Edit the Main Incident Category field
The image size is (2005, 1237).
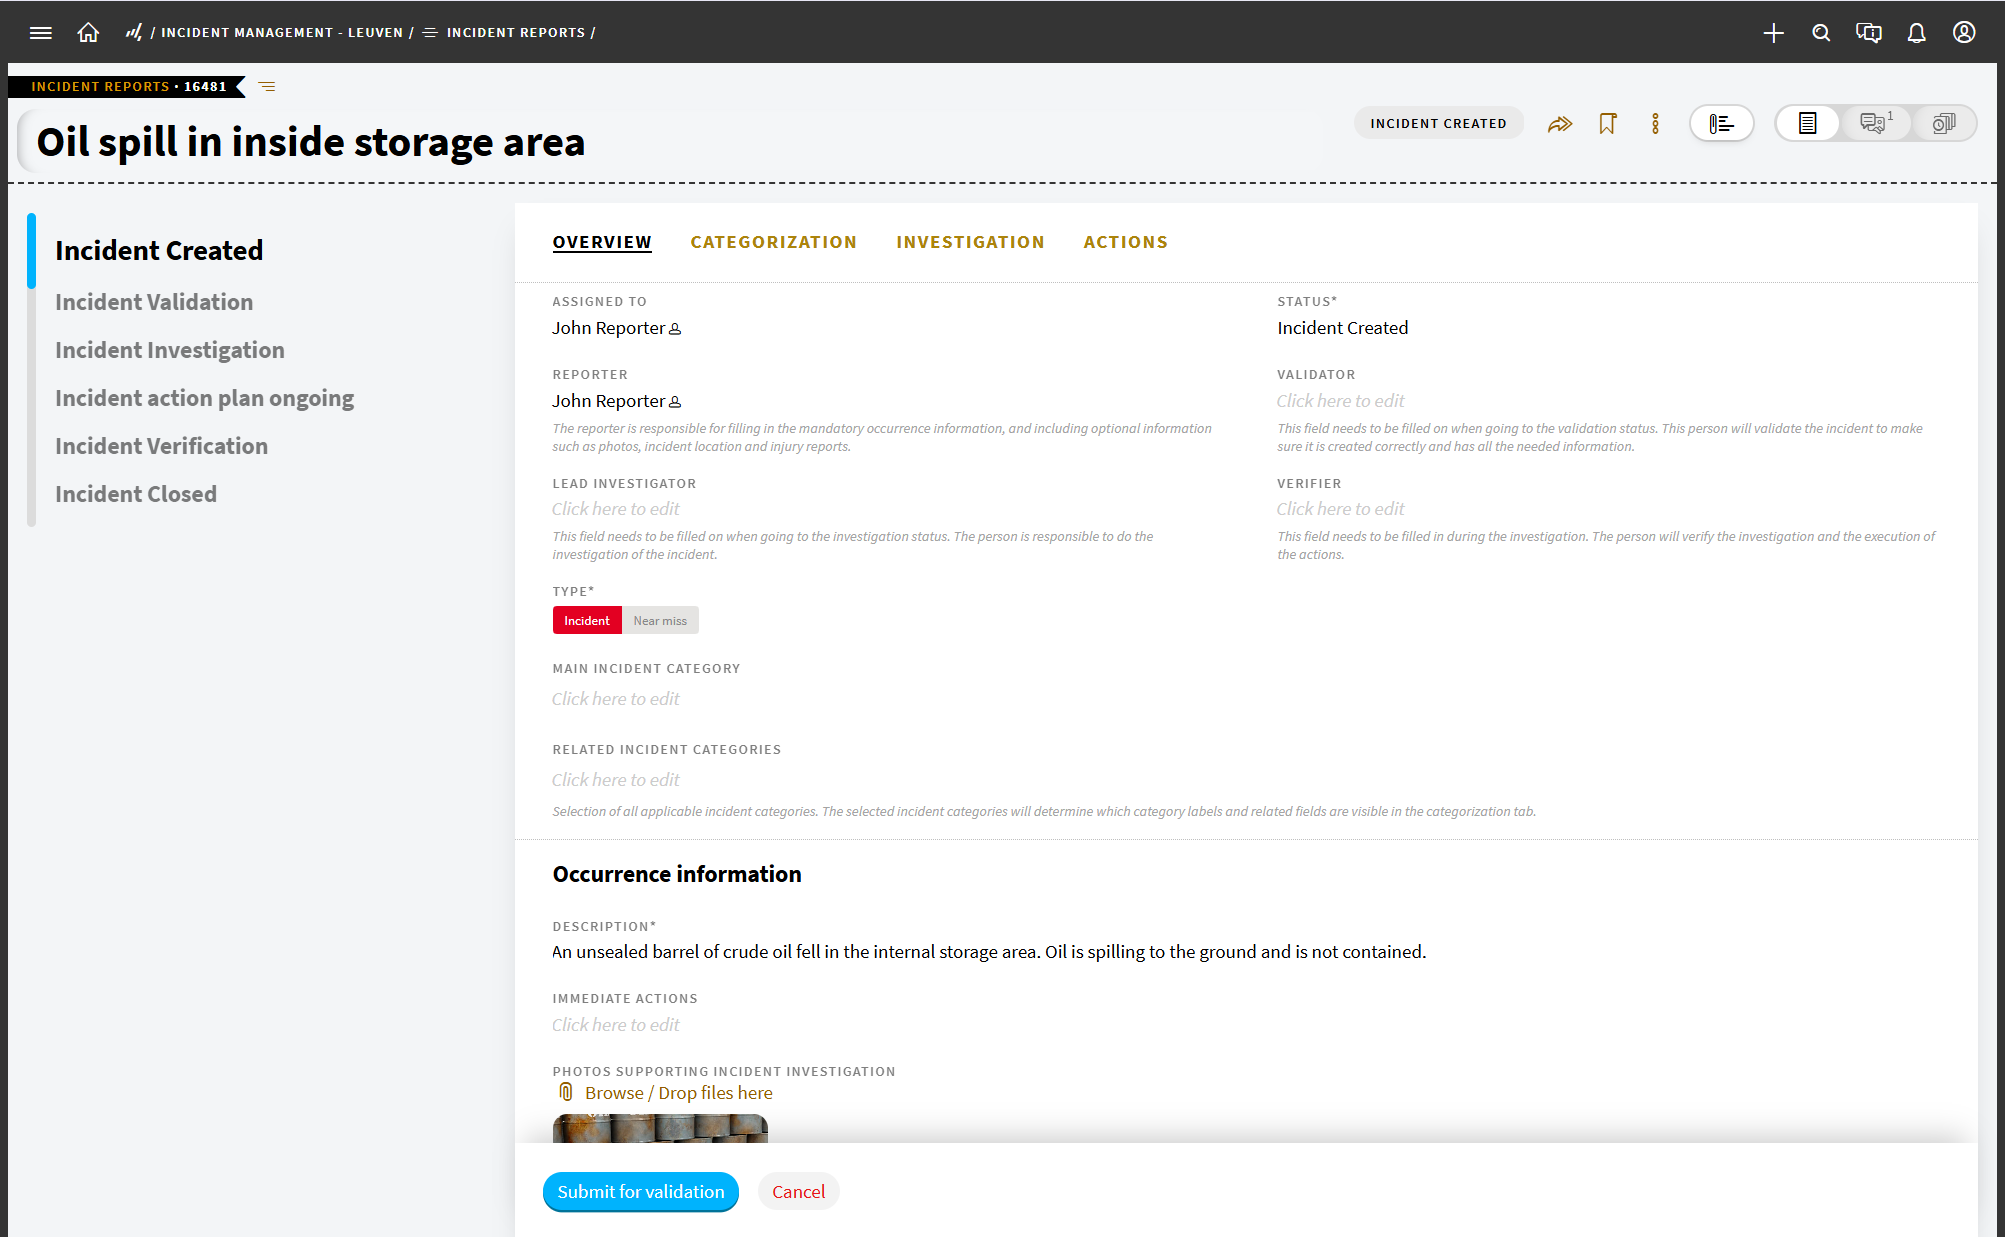(616, 699)
